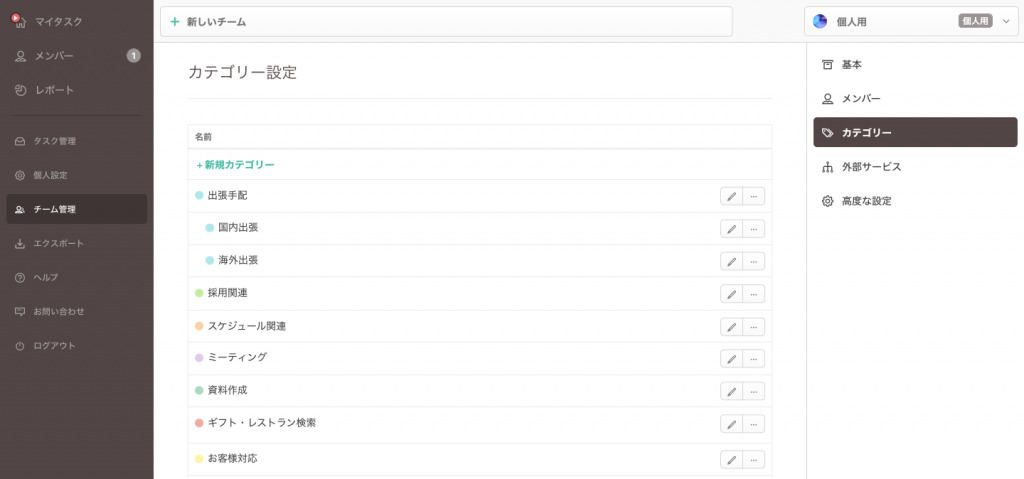Click the 外部サービス hierarchy icon
This screenshot has height=479, width=1024.
827,167
